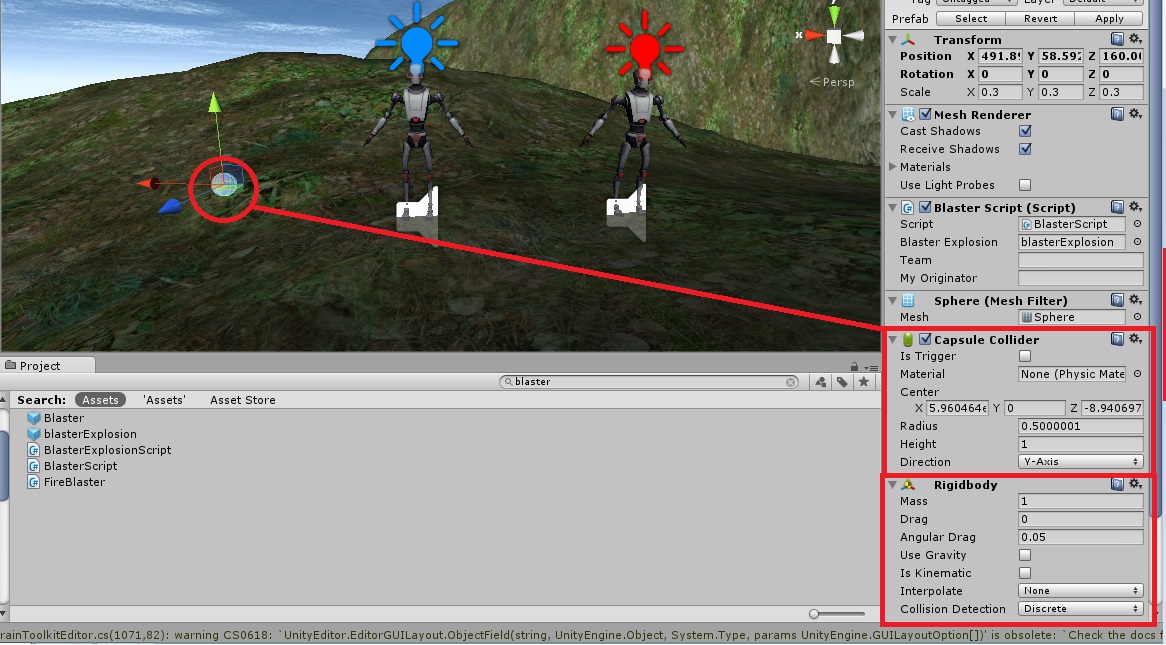Screen dimensions: 1166x645
Task: Toggle Mesh Renderer enabled checkbox
Action: pos(925,114)
